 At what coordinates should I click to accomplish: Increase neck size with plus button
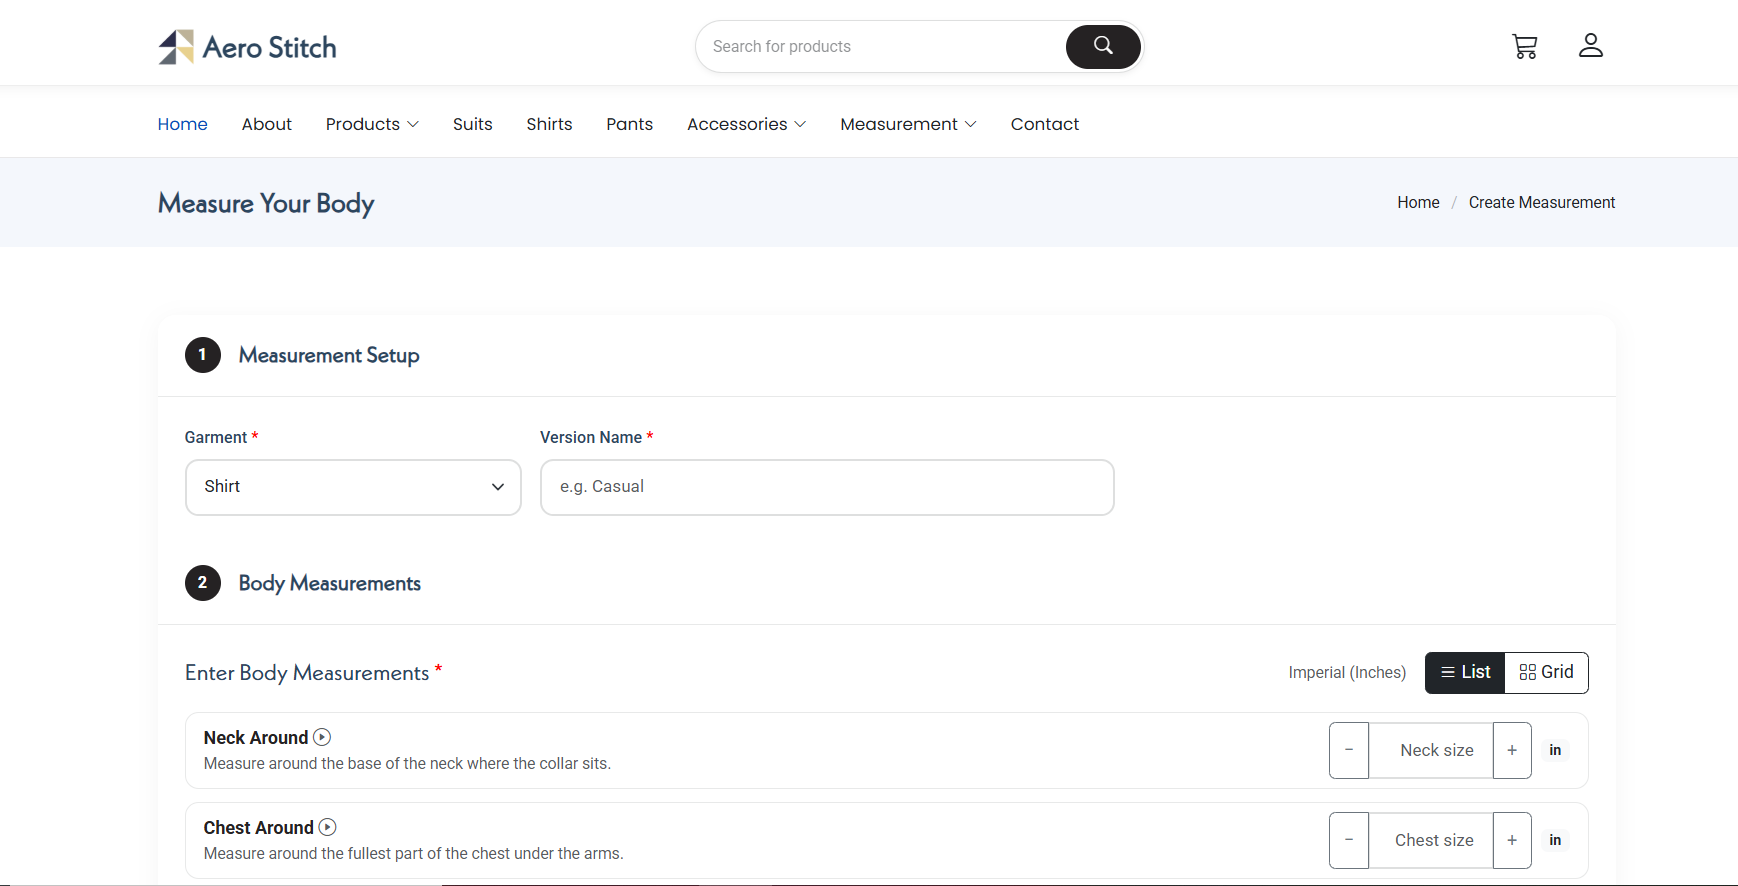(1511, 750)
